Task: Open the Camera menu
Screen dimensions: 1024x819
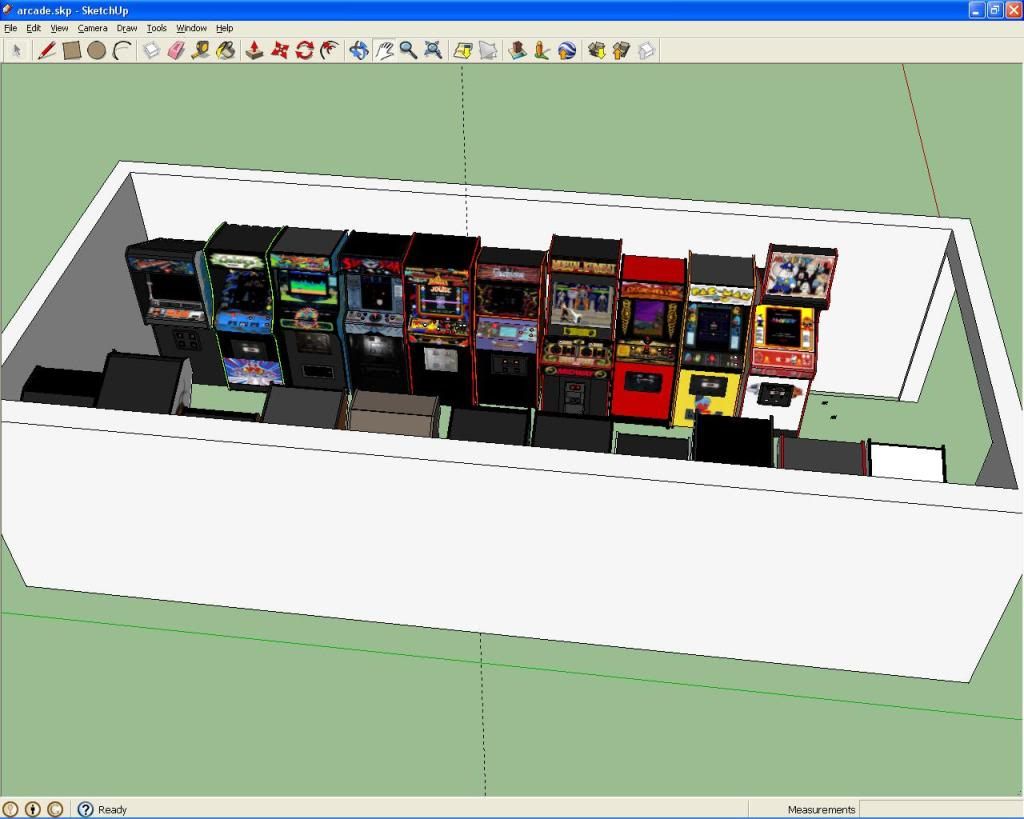Action: pyautogui.click(x=92, y=28)
